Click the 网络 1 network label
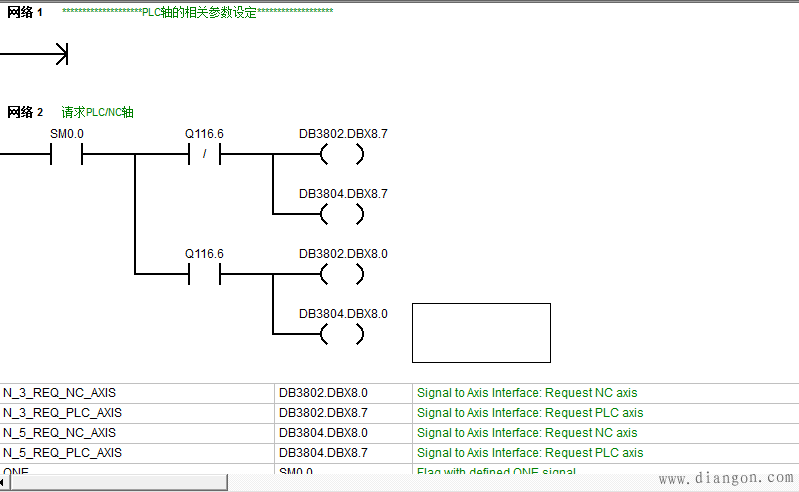The width and height of the screenshot is (799, 492). click(25, 12)
